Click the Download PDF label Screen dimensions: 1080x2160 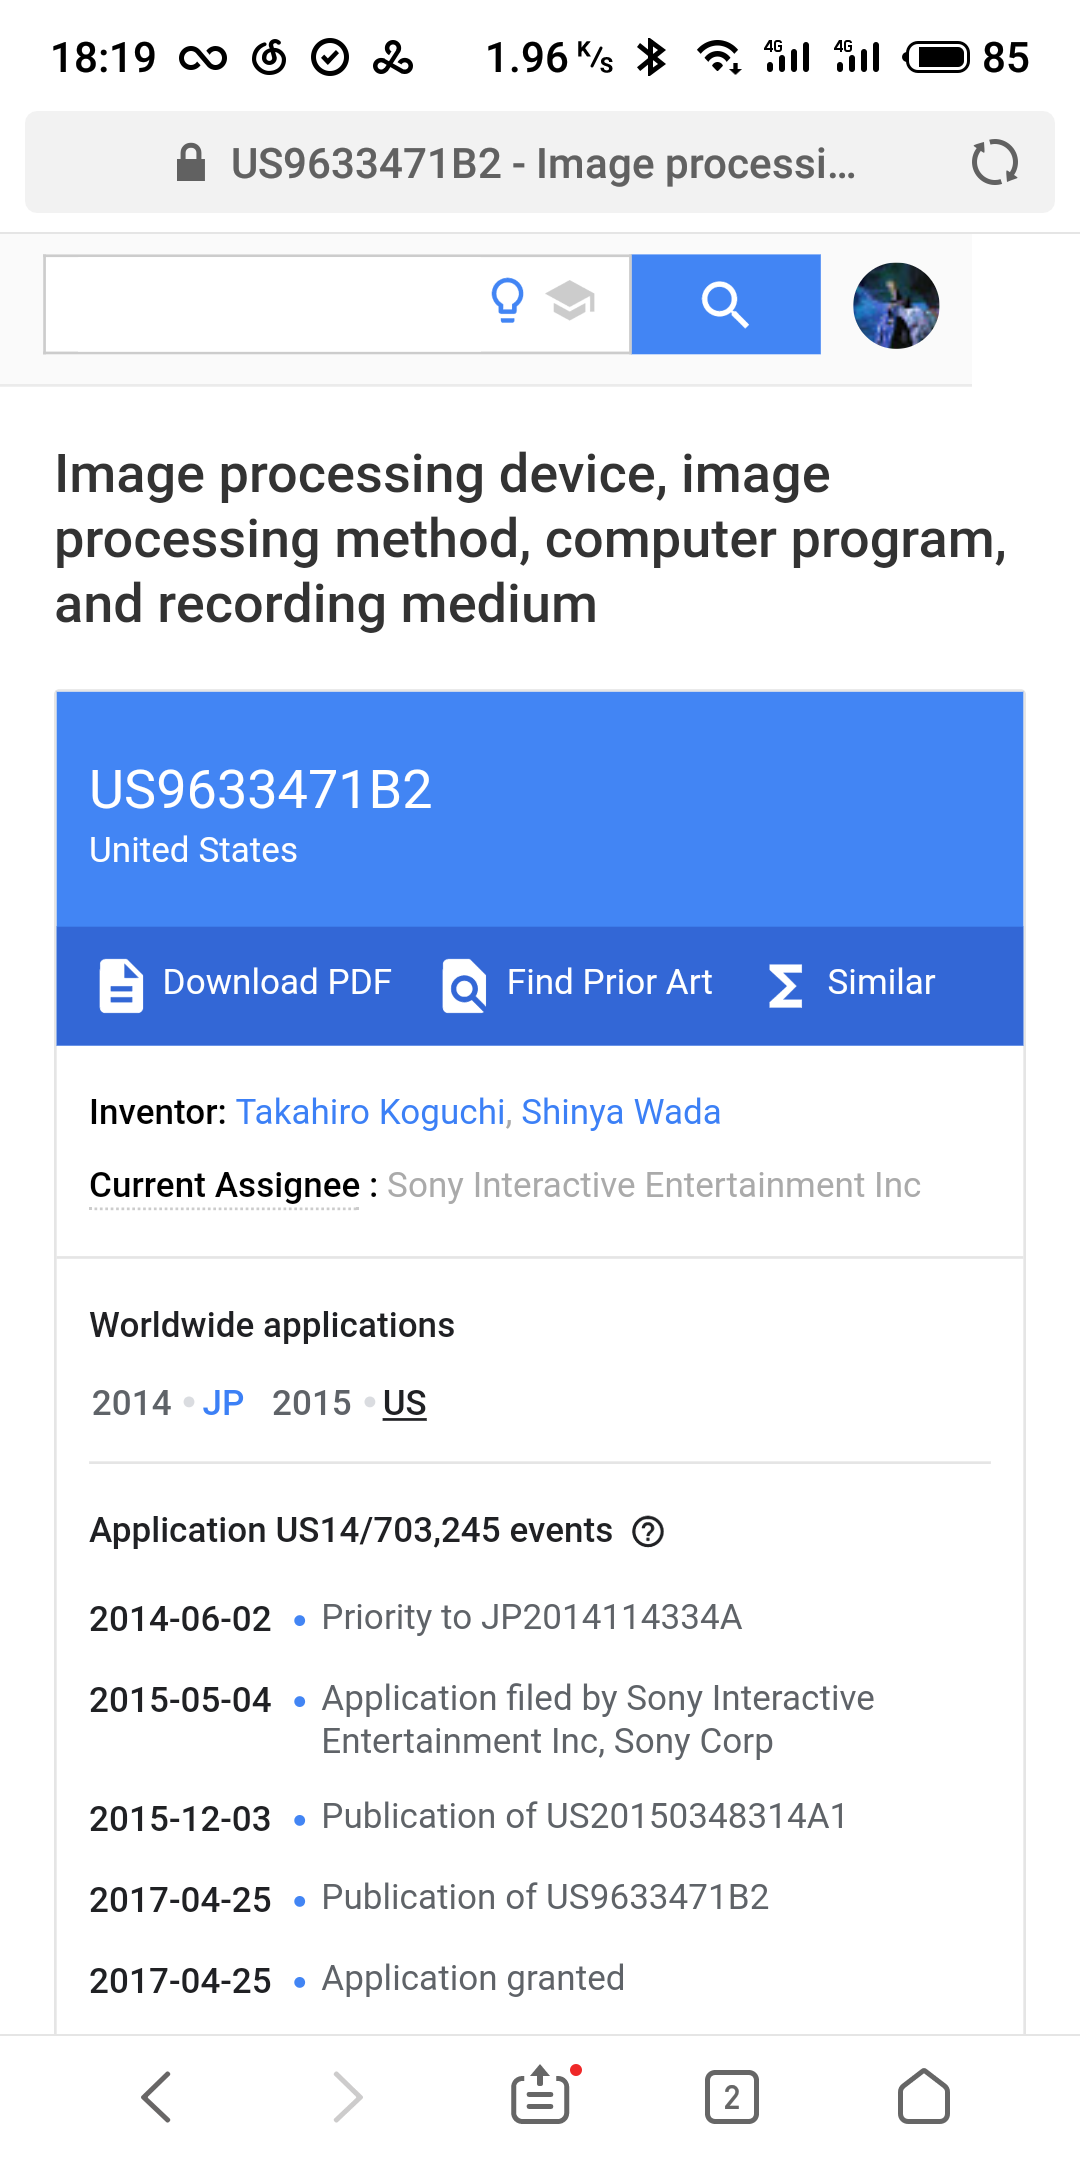[x=277, y=982]
